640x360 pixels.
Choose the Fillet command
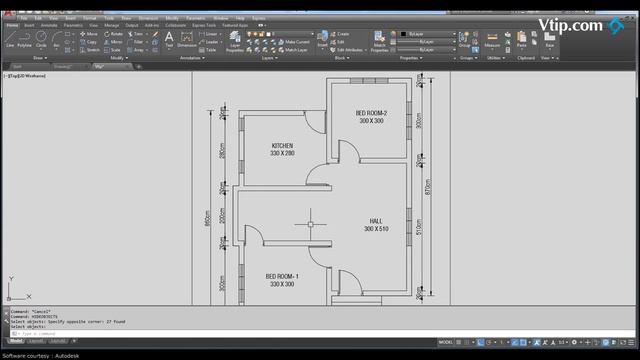(x=136, y=42)
